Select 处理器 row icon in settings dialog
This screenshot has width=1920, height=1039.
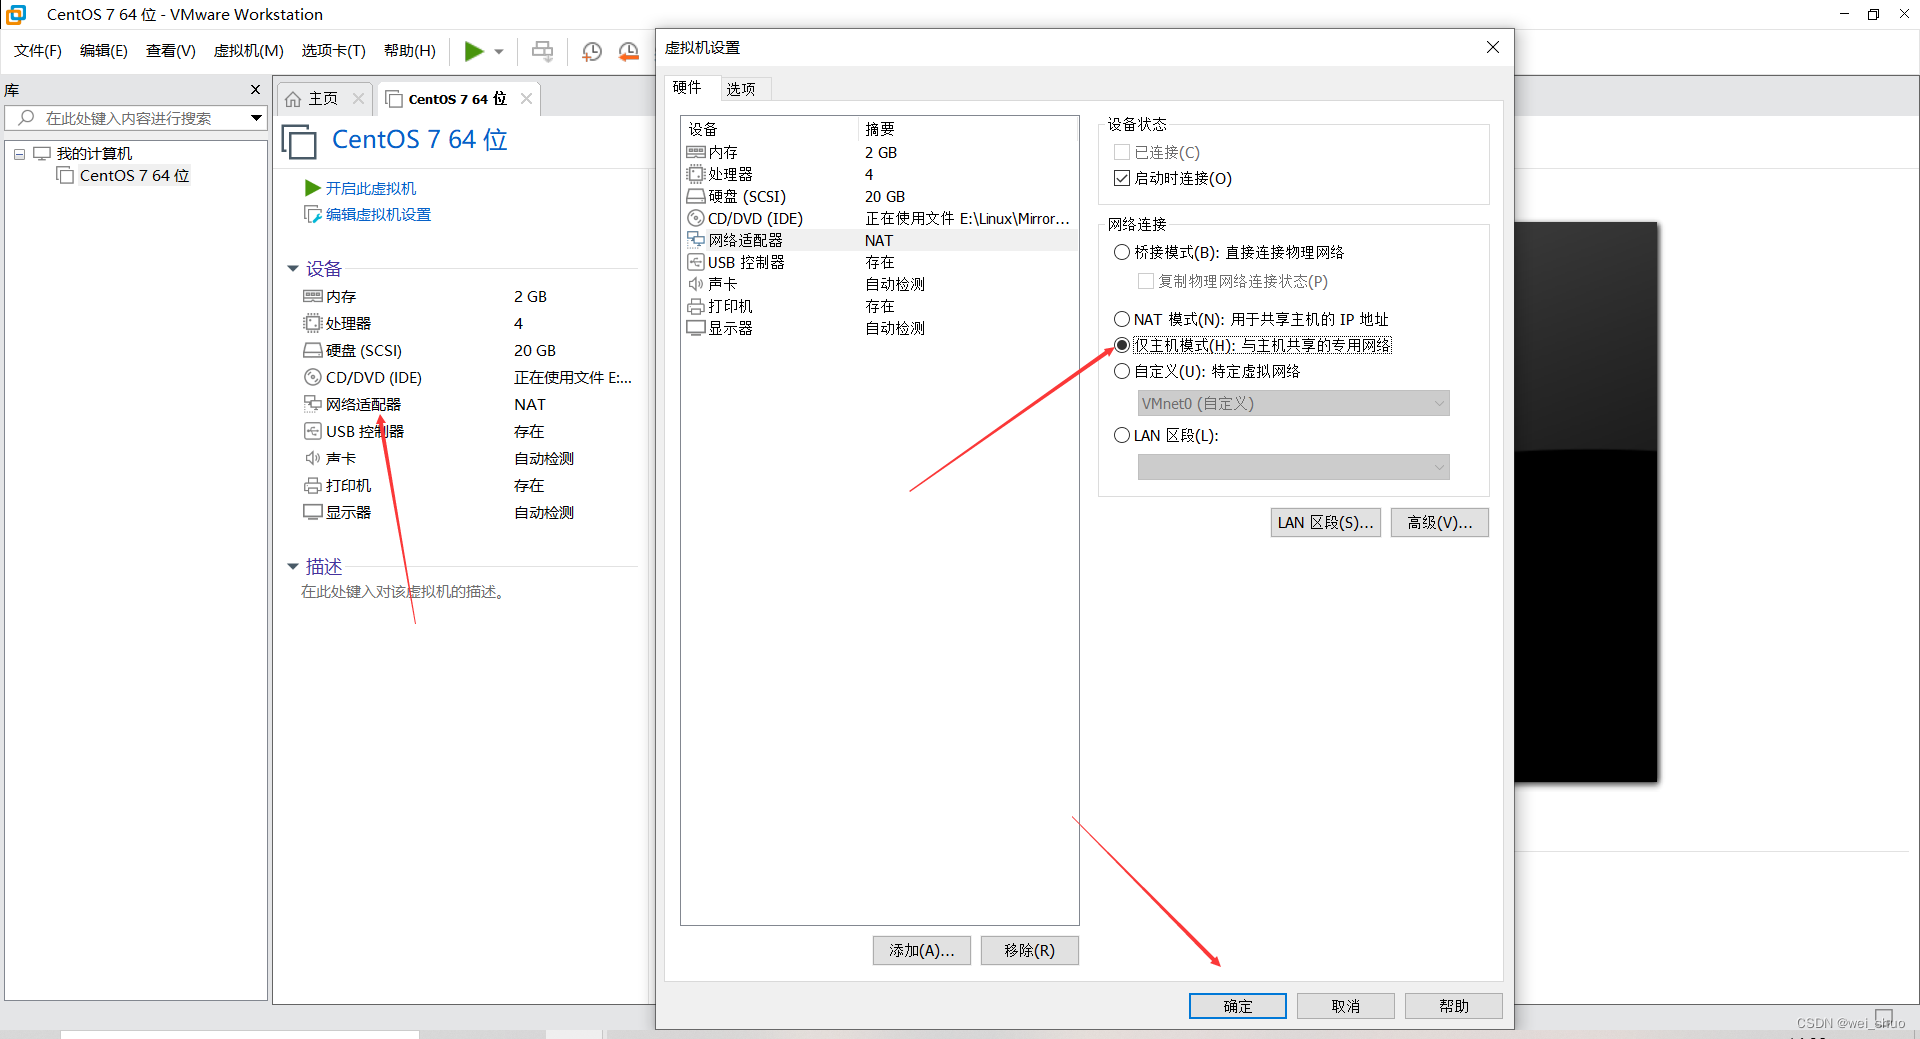pos(696,174)
